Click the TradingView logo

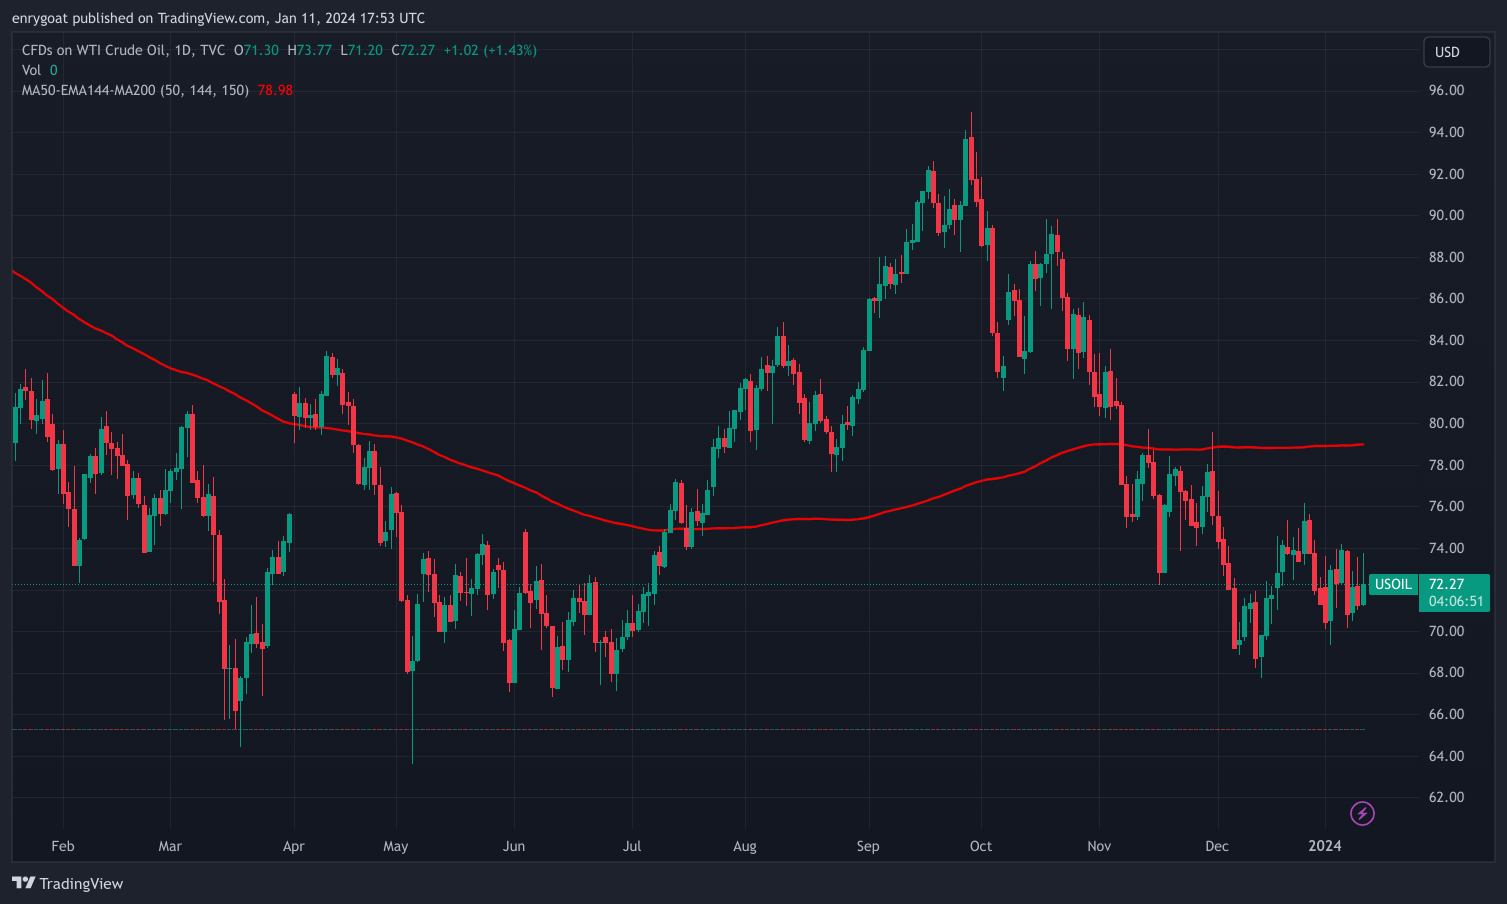pyautogui.click(x=67, y=883)
